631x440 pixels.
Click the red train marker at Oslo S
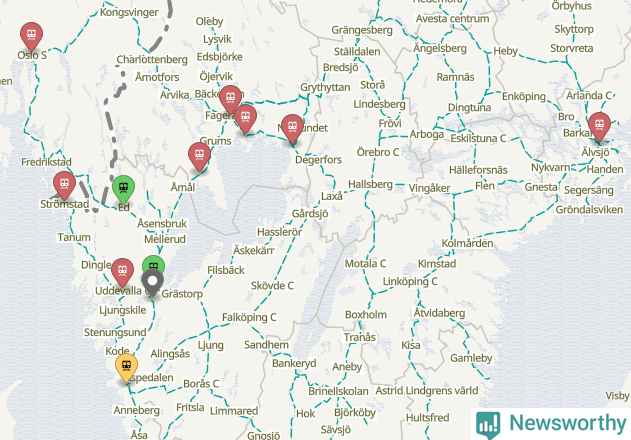[x=31, y=35]
